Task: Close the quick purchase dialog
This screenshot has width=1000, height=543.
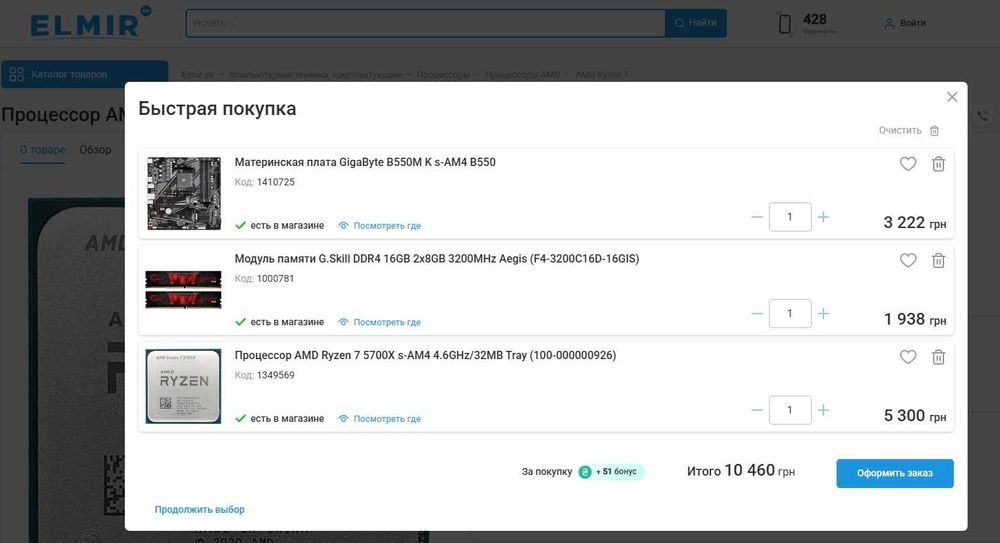Action: pyautogui.click(x=952, y=96)
